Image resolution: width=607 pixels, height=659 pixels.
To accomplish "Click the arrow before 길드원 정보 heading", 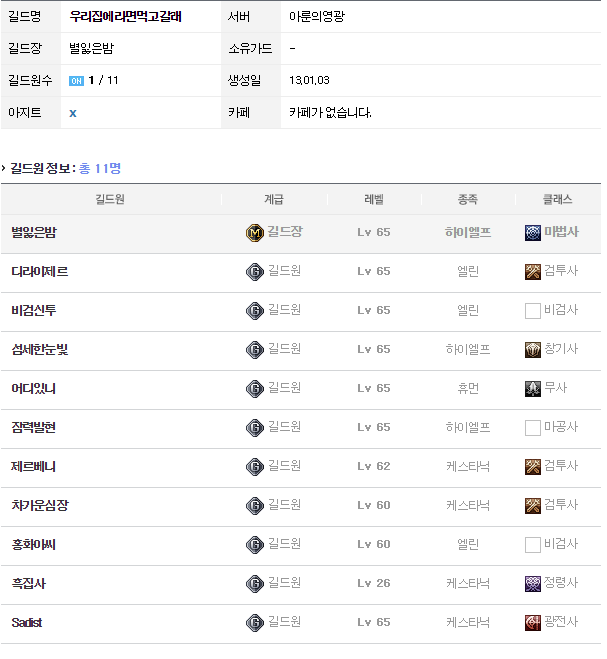I will [x=4, y=168].
